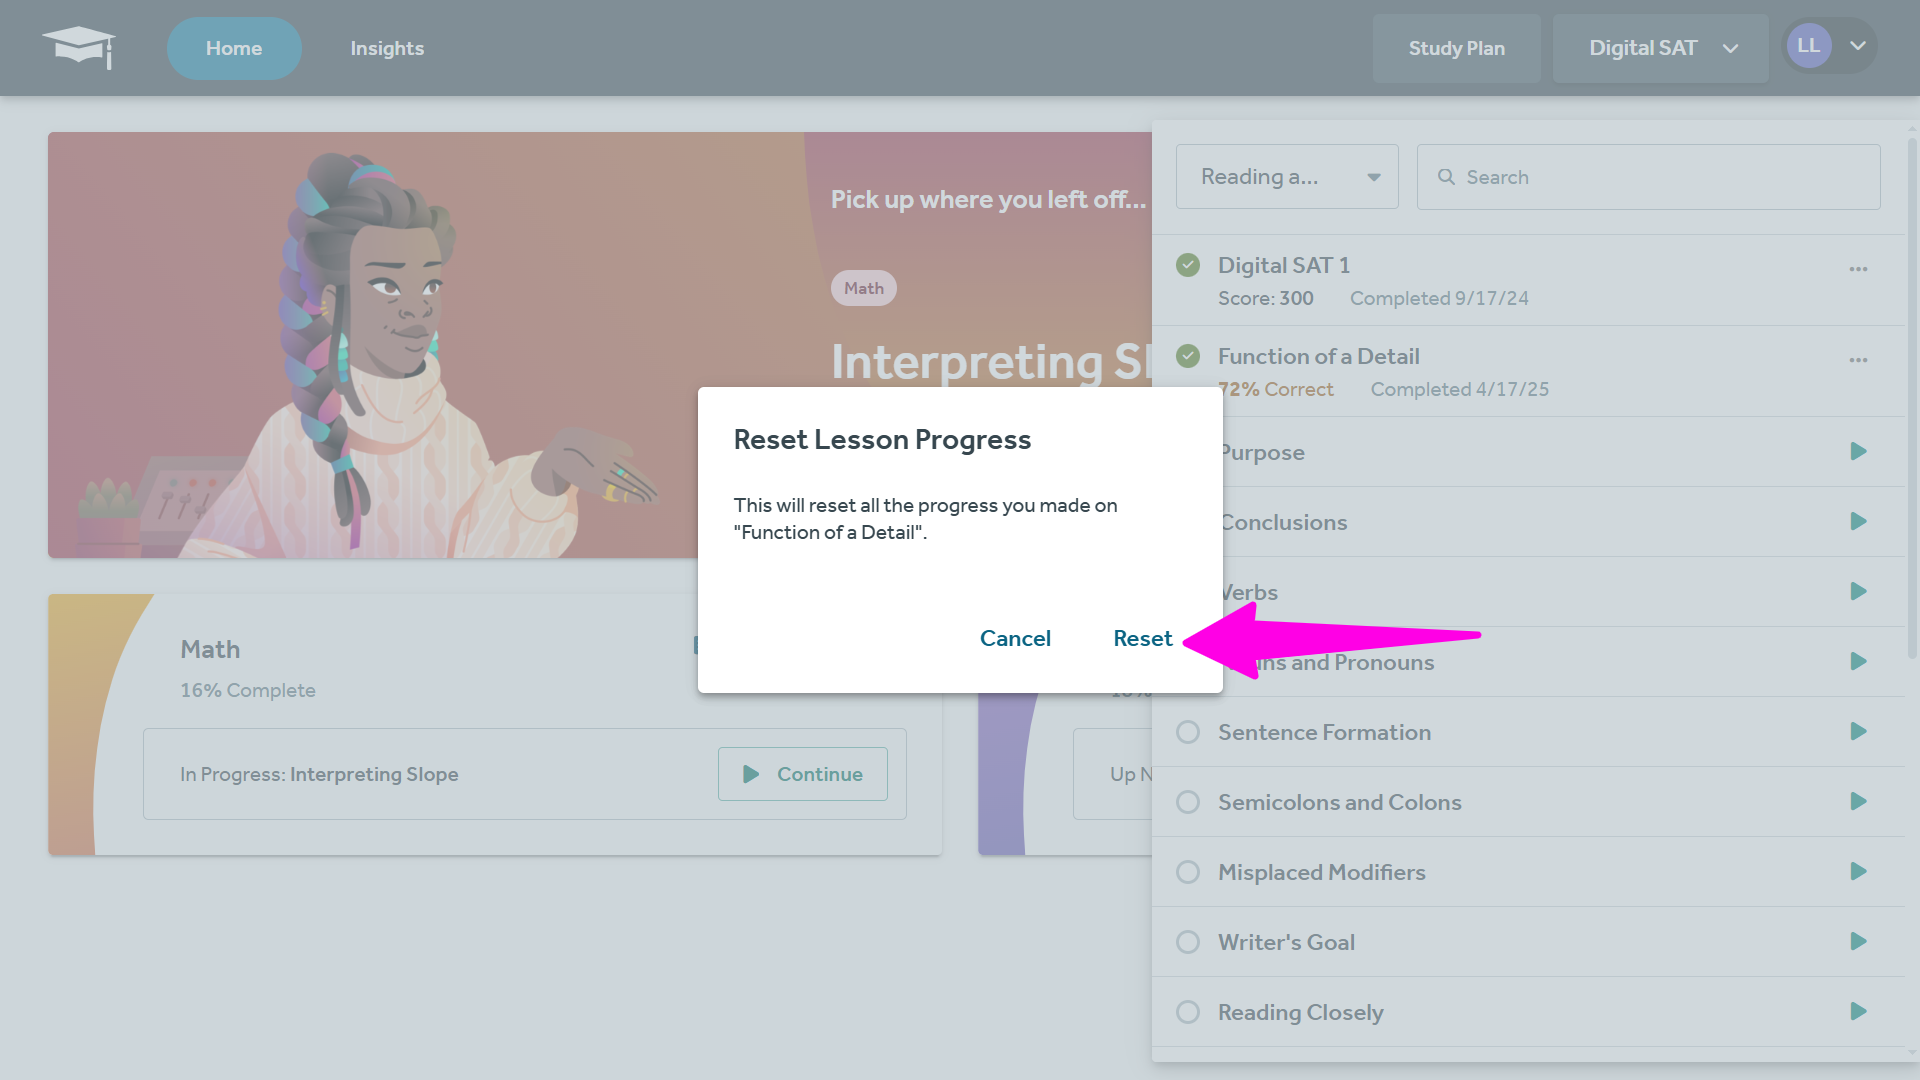Click the lesson list vertical scrollbar
The image size is (1920, 1080).
pos(1912,400)
